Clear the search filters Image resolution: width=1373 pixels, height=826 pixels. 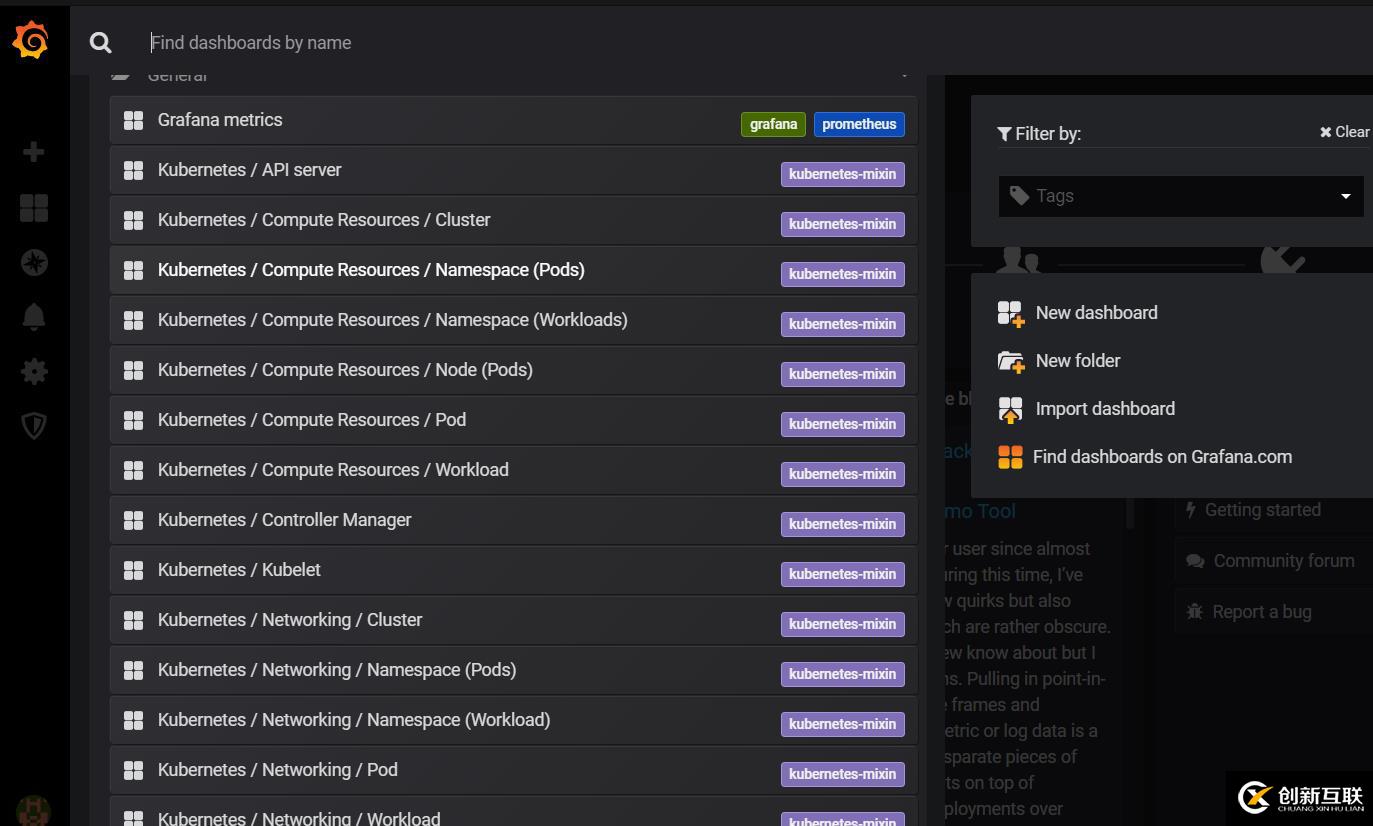point(1345,132)
